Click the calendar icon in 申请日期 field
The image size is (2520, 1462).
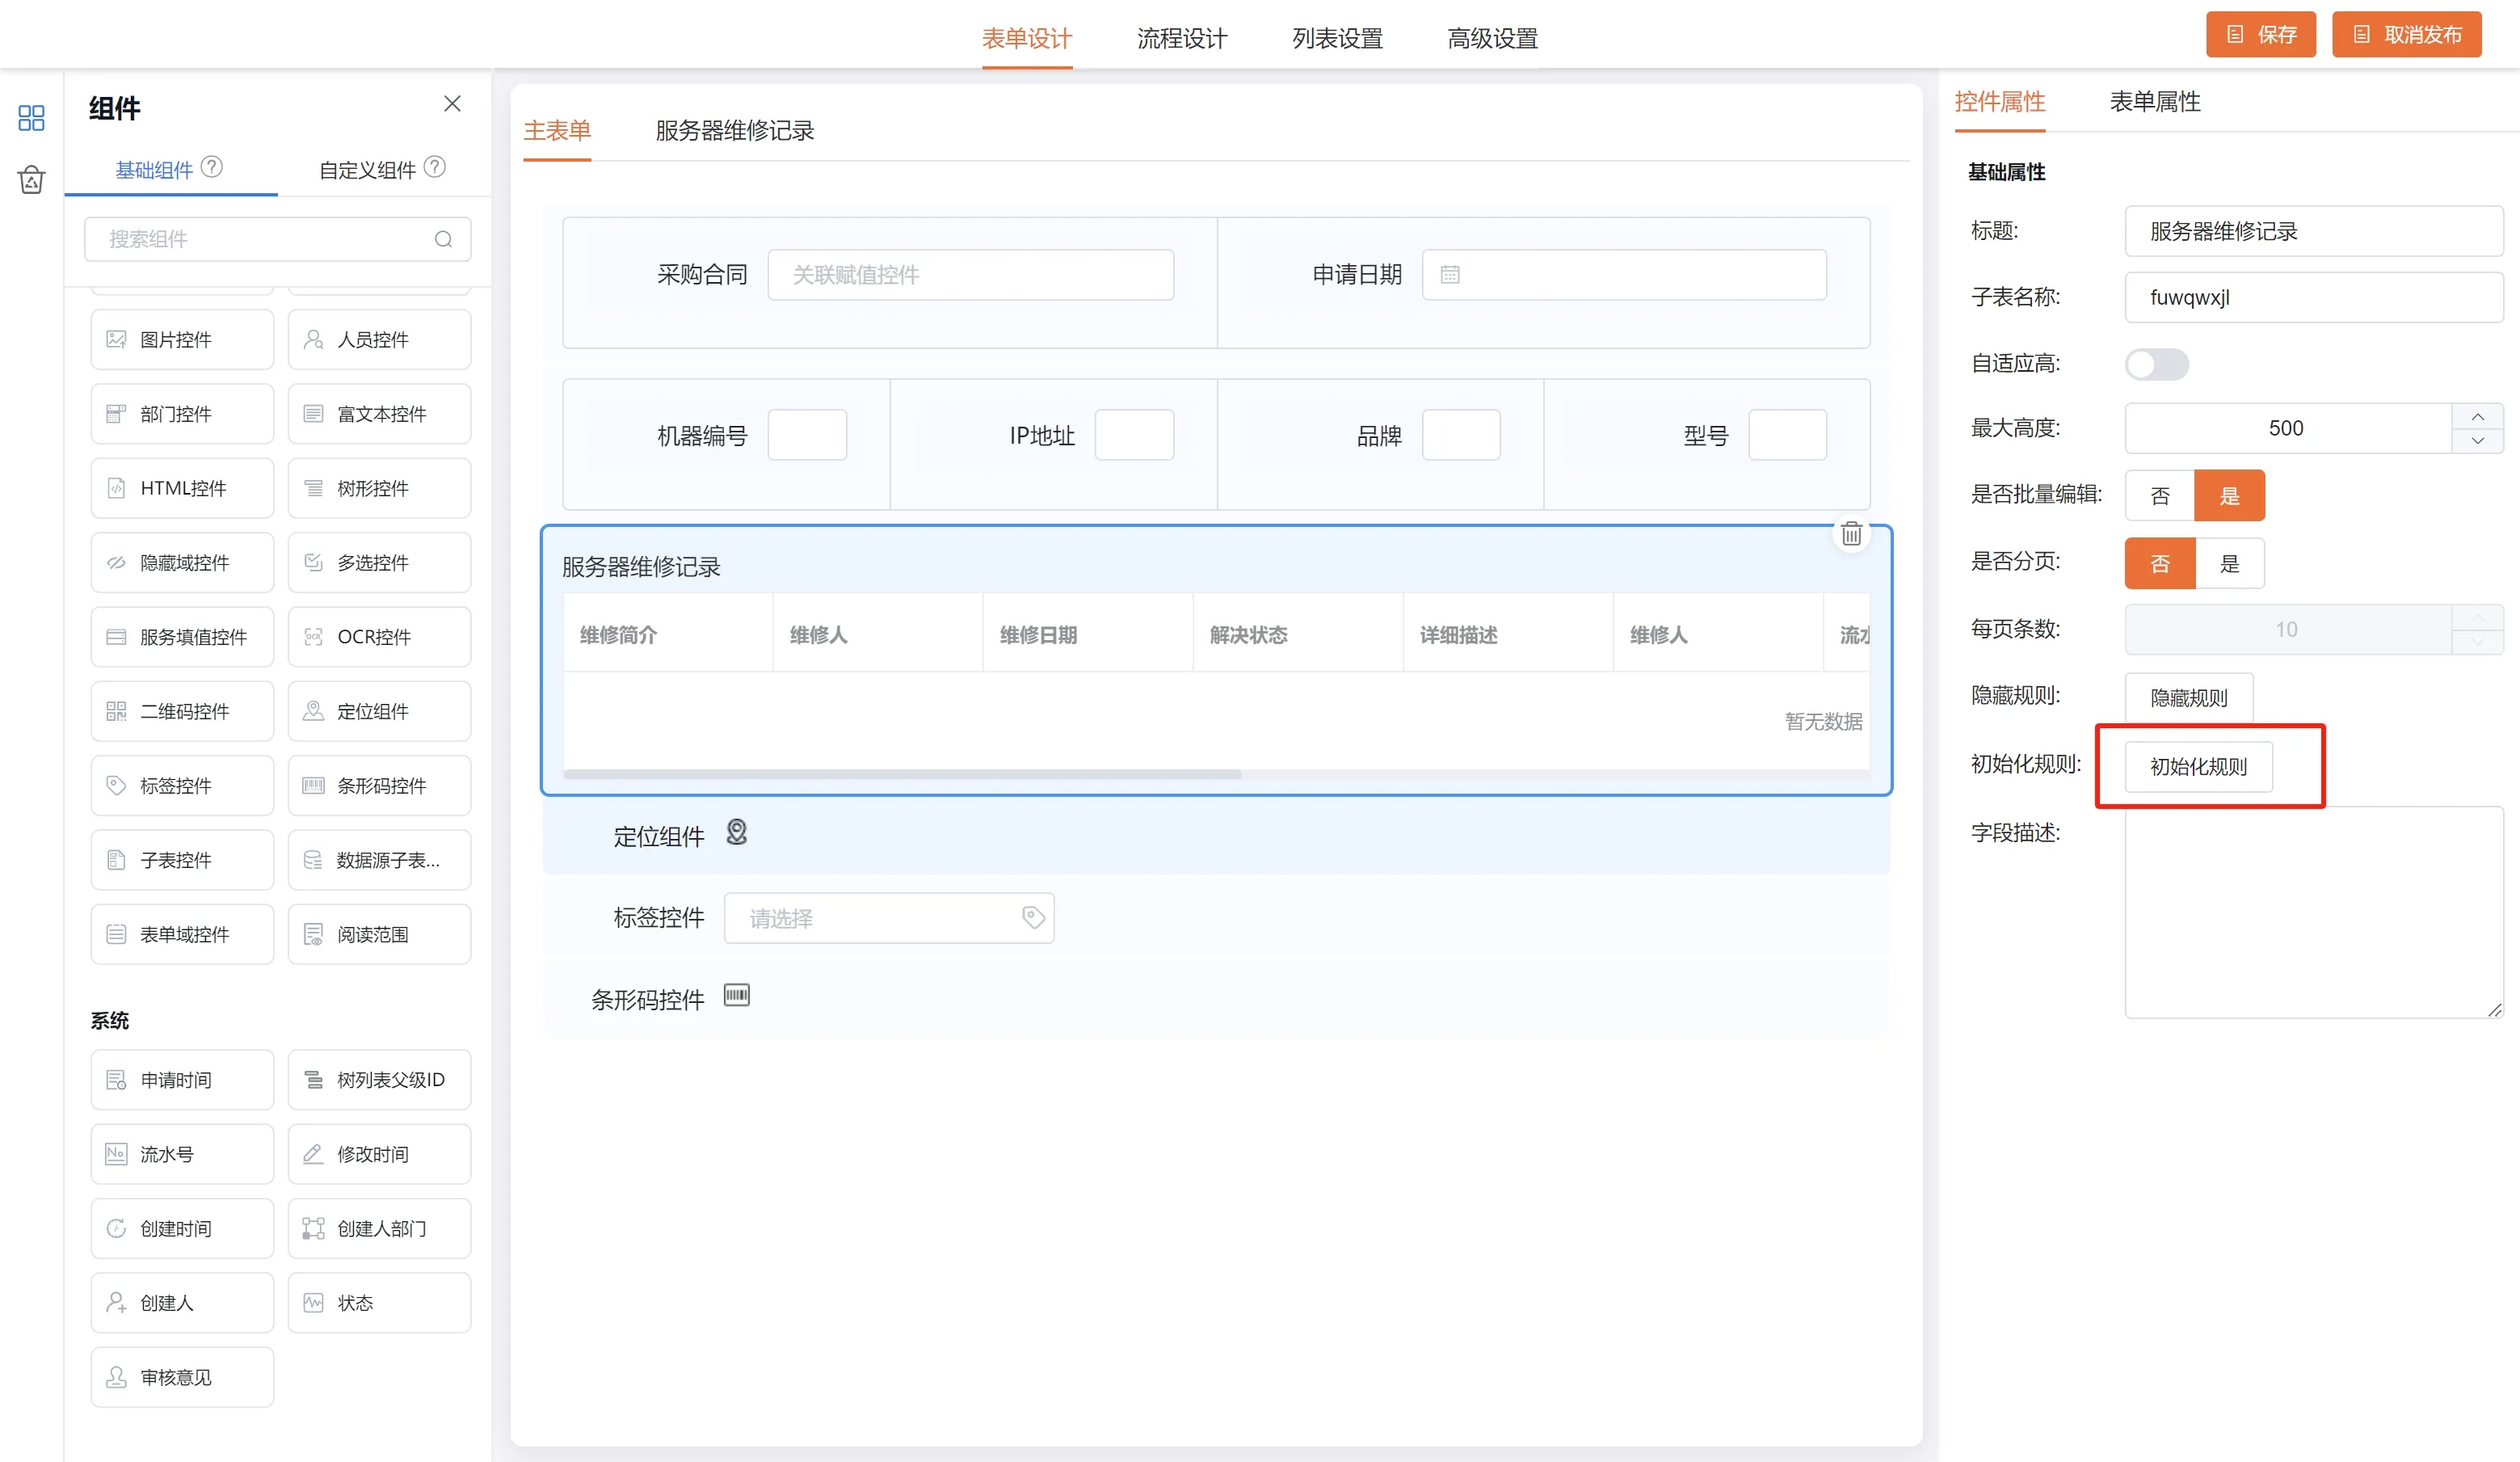[x=1449, y=275]
